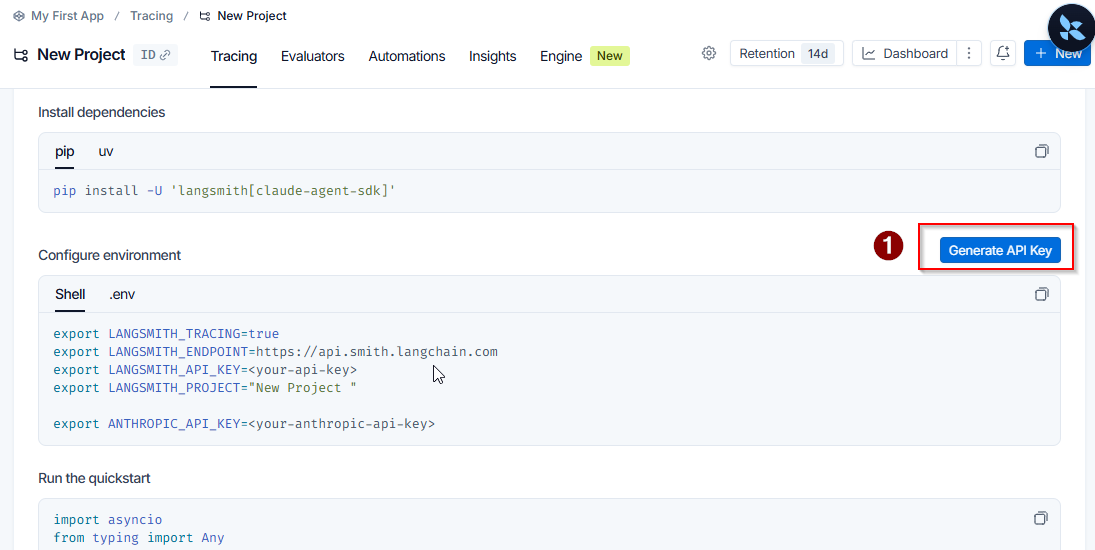Click the floating assistant avatar icon
Viewport: 1095px width, 550px height.
click(x=1073, y=27)
